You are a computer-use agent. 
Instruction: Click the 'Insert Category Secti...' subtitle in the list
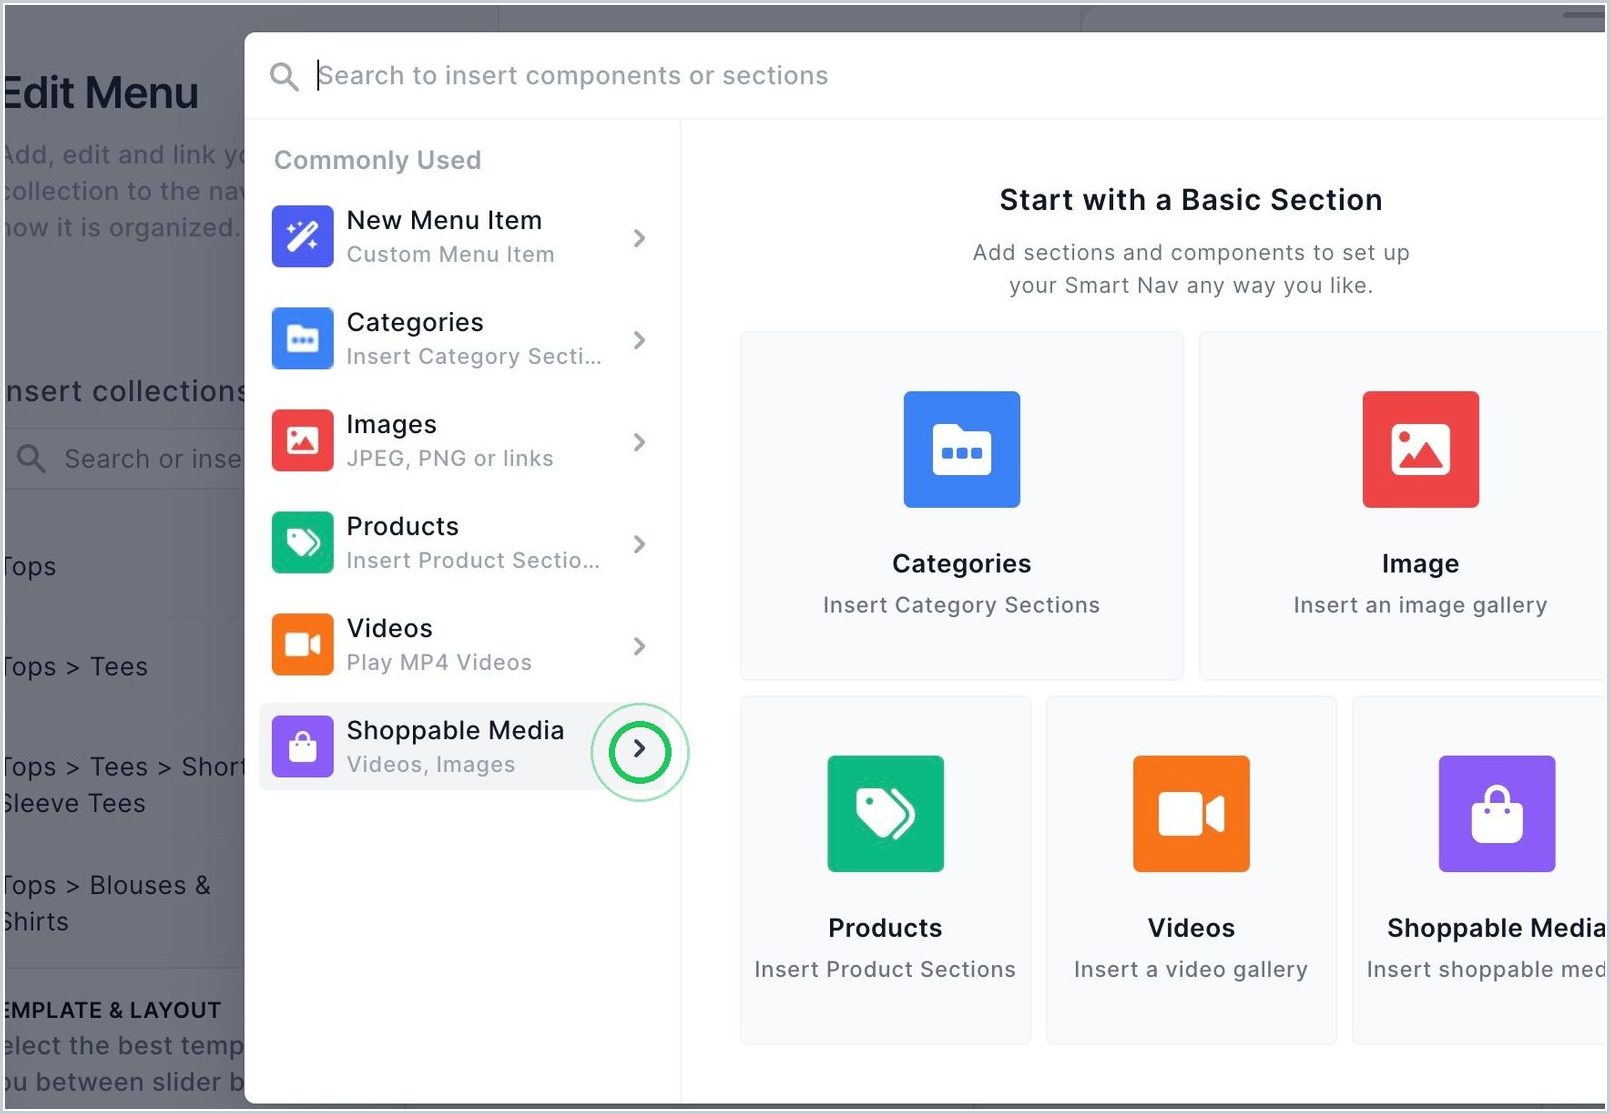tap(474, 356)
